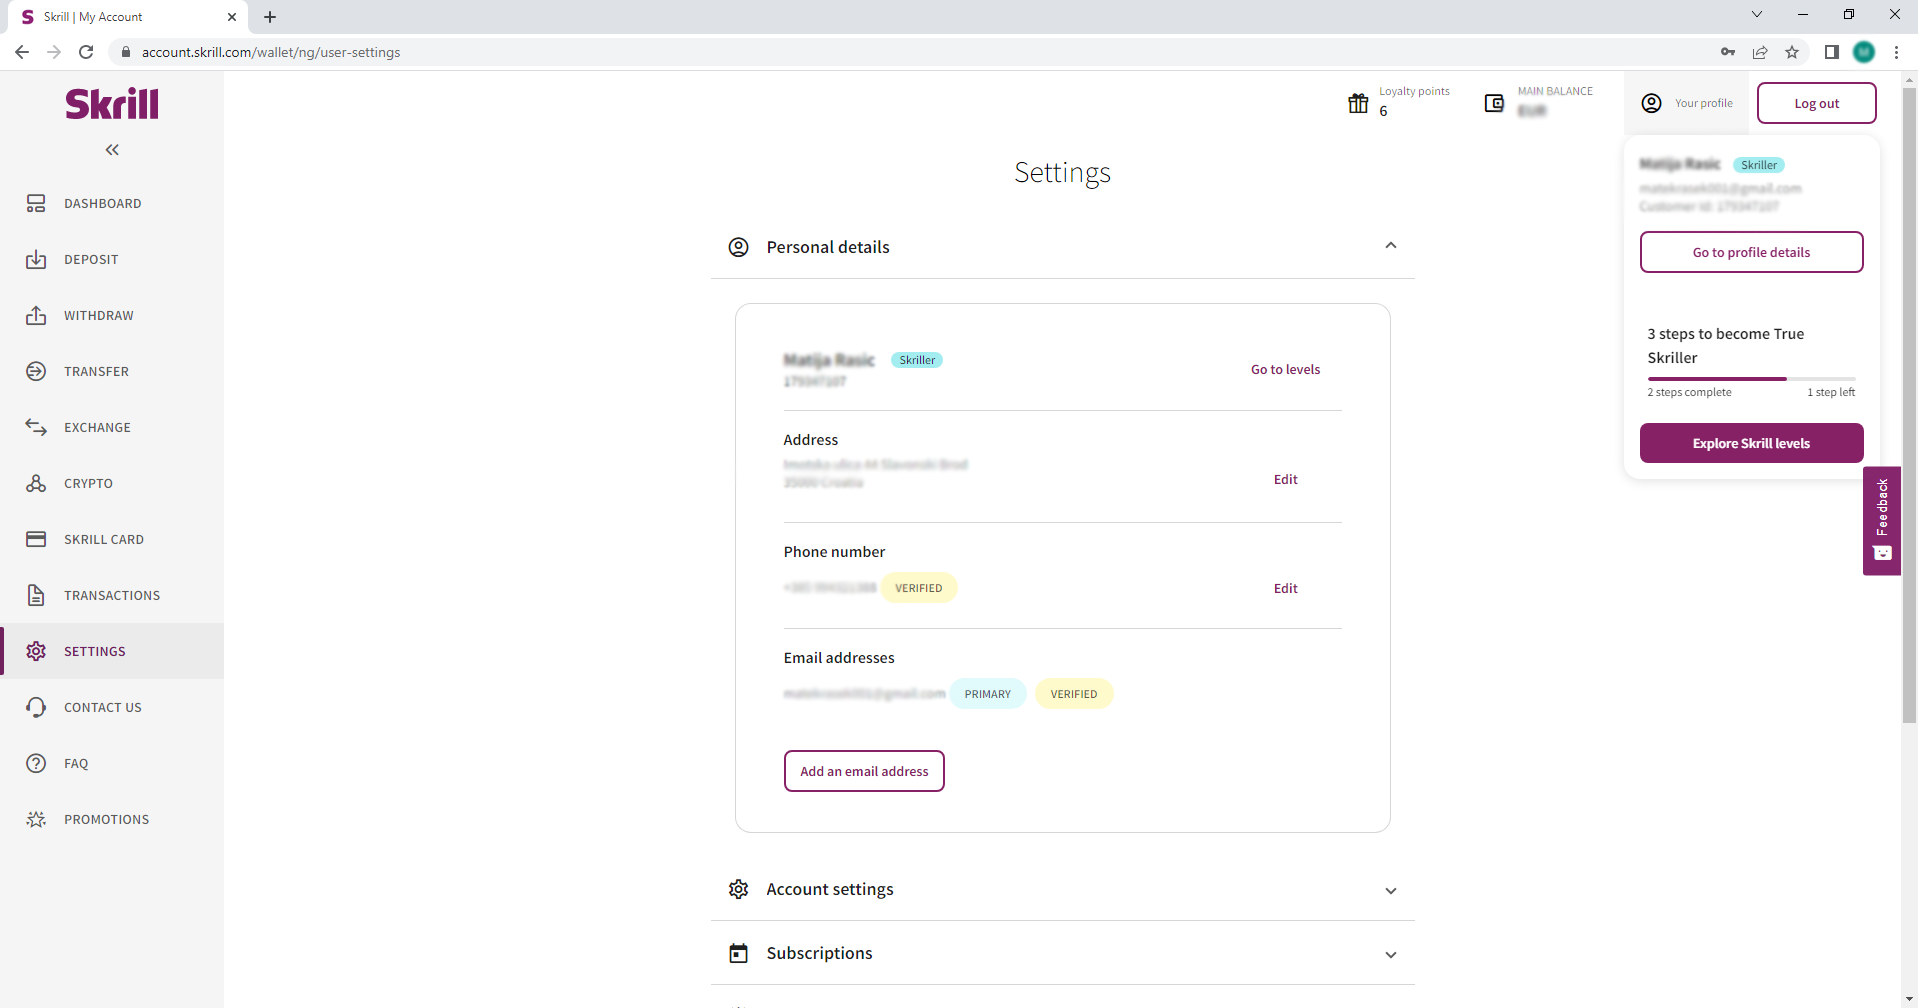The height and width of the screenshot is (1008, 1918).
Task: Open Deposit from the sidebar menu
Action: 112,259
